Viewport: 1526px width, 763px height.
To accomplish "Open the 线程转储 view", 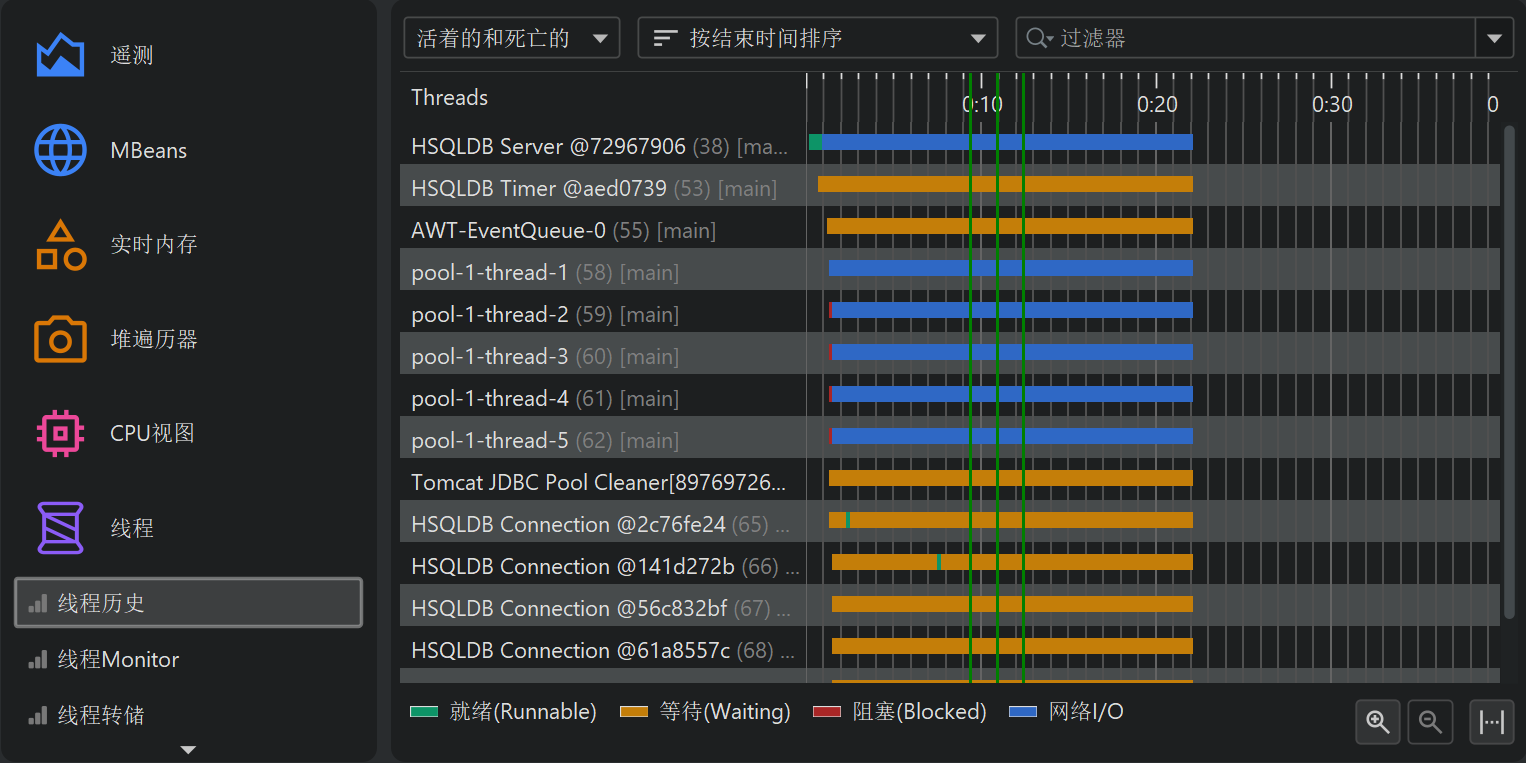I will [x=101, y=716].
